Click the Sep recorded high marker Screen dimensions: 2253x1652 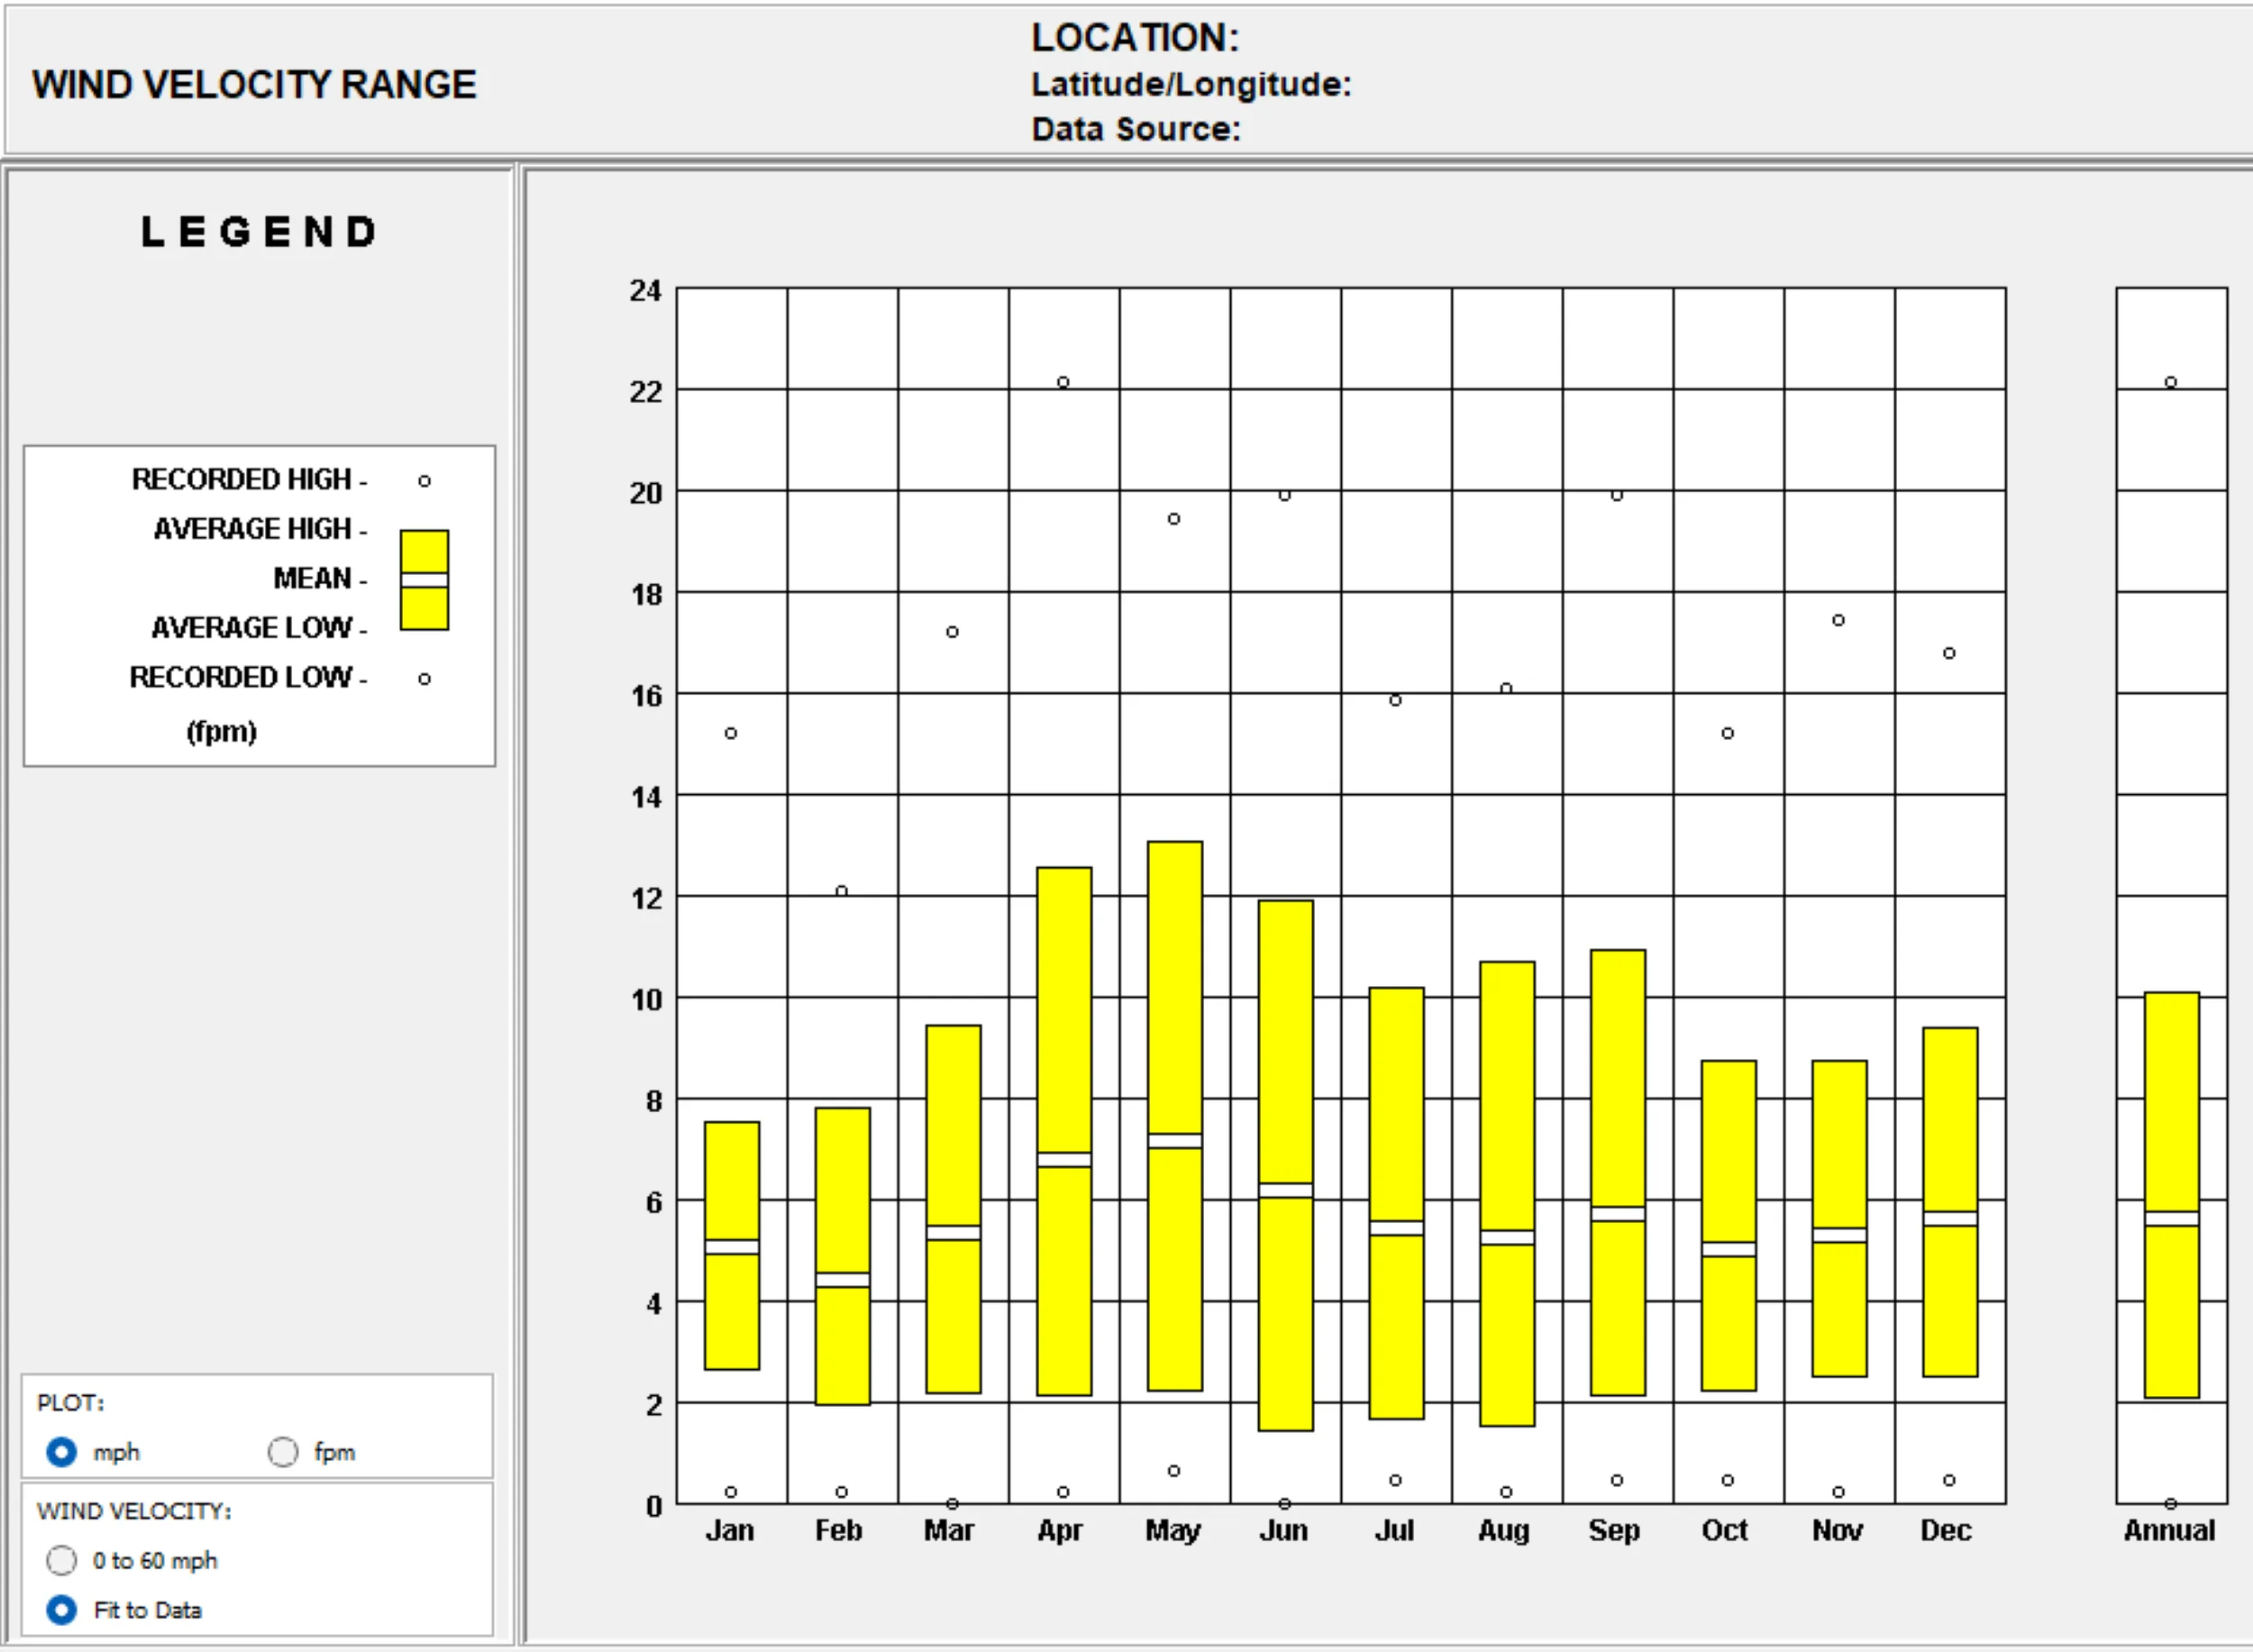pyautogui.click(x=1617, y=495)
